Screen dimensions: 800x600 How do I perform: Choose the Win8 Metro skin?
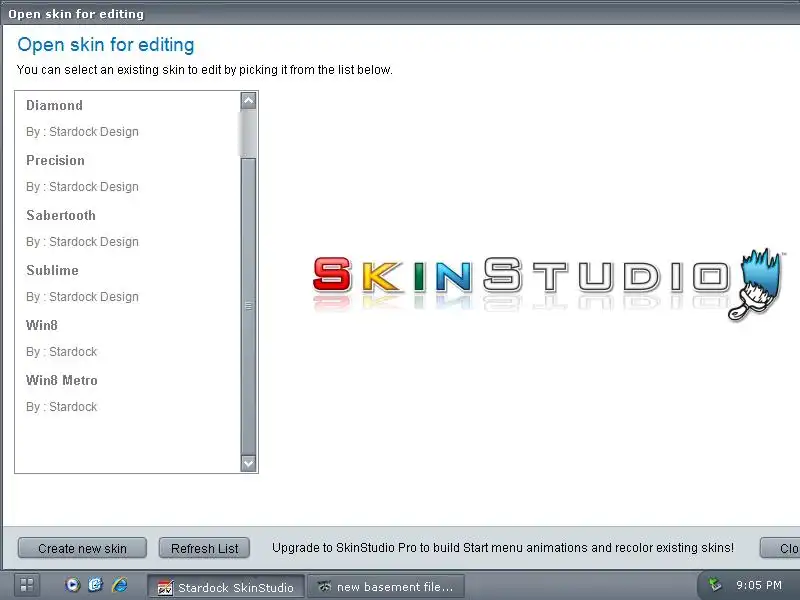click(62, 381)
